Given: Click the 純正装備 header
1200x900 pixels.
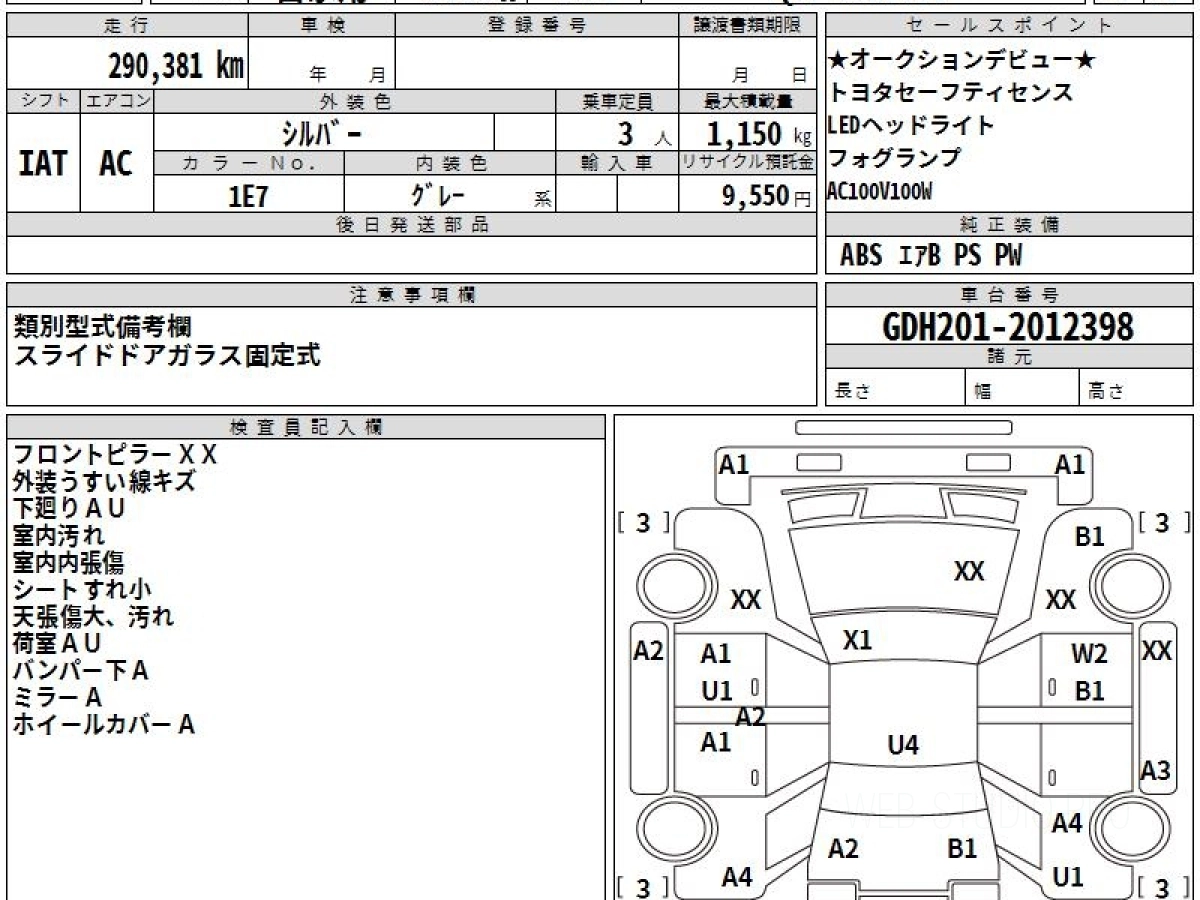Looking at the screenshot, I should pyautogui.click(x=1010, y=225).
